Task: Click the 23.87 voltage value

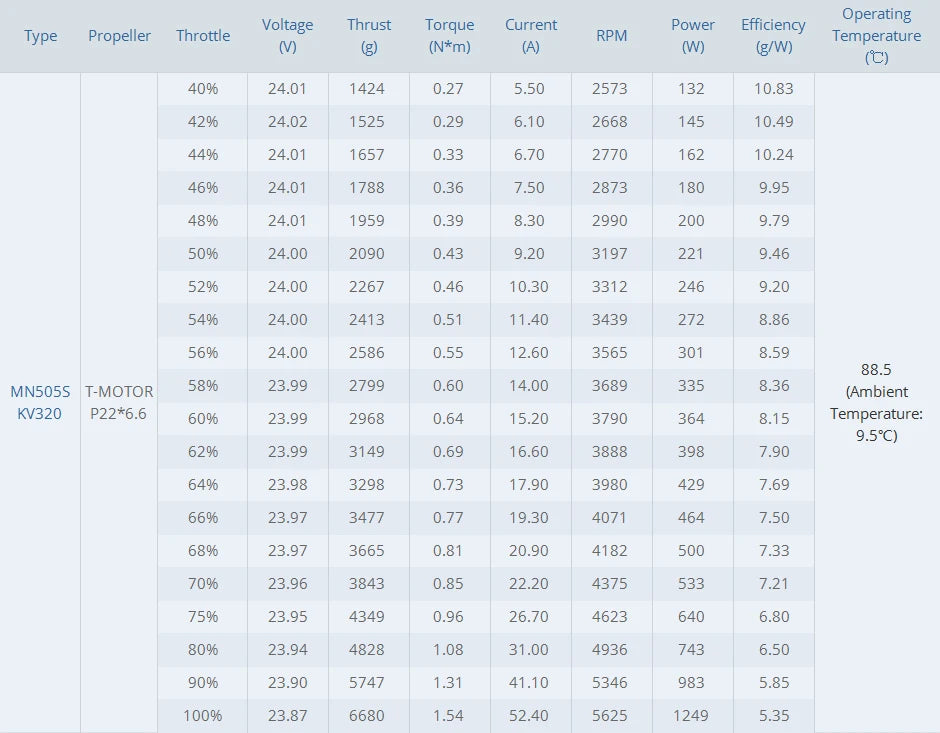Action: click(288, 716)
